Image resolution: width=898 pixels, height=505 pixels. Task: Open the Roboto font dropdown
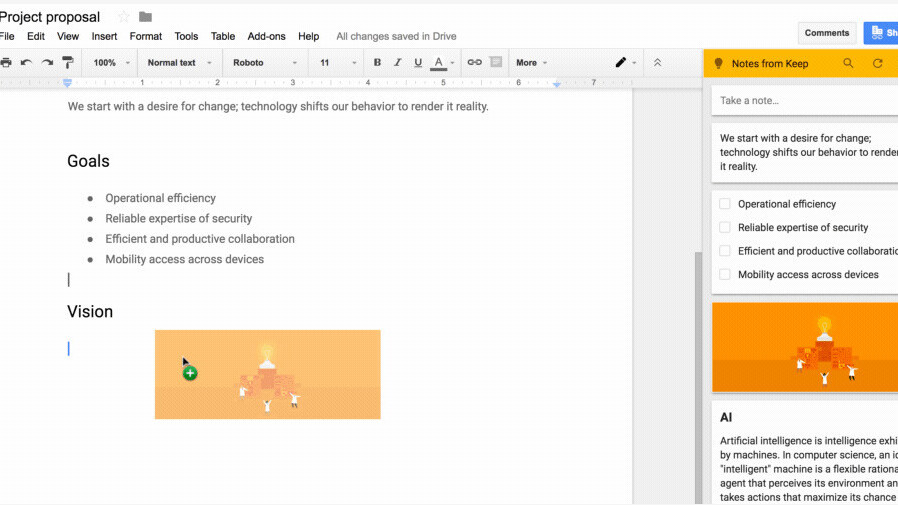point(265,62)
